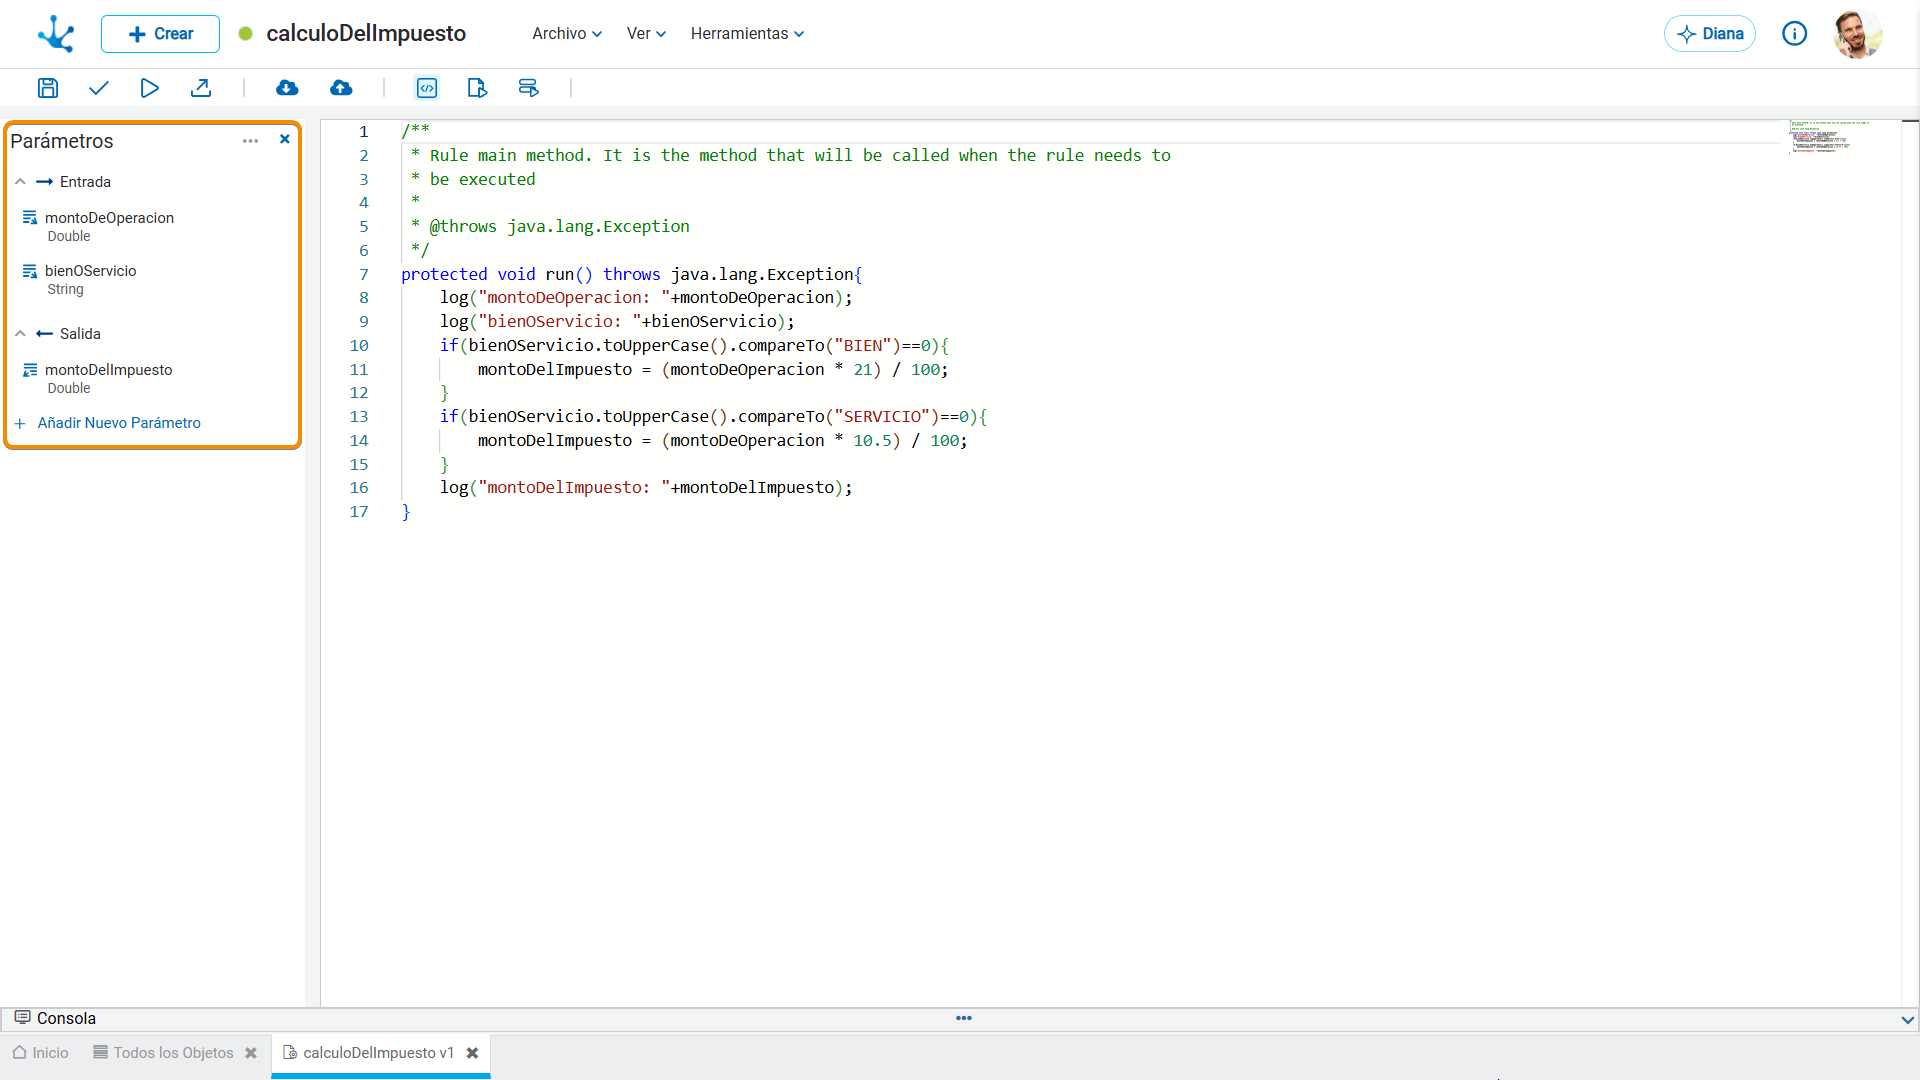Click the green status dot indicator
Viewport: 1920px width, 1080px height.
pos(245,34)
